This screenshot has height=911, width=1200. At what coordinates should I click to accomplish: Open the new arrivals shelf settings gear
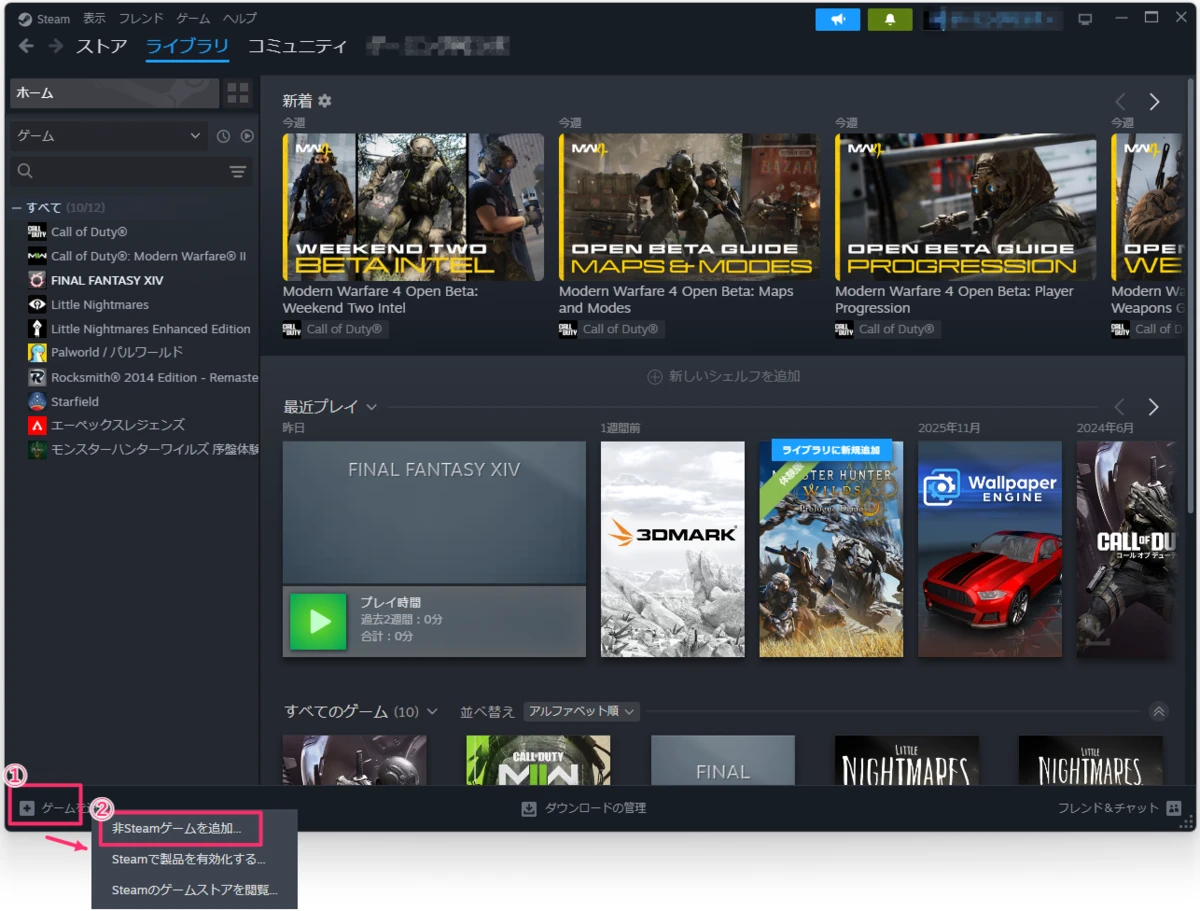click(324, 101)
